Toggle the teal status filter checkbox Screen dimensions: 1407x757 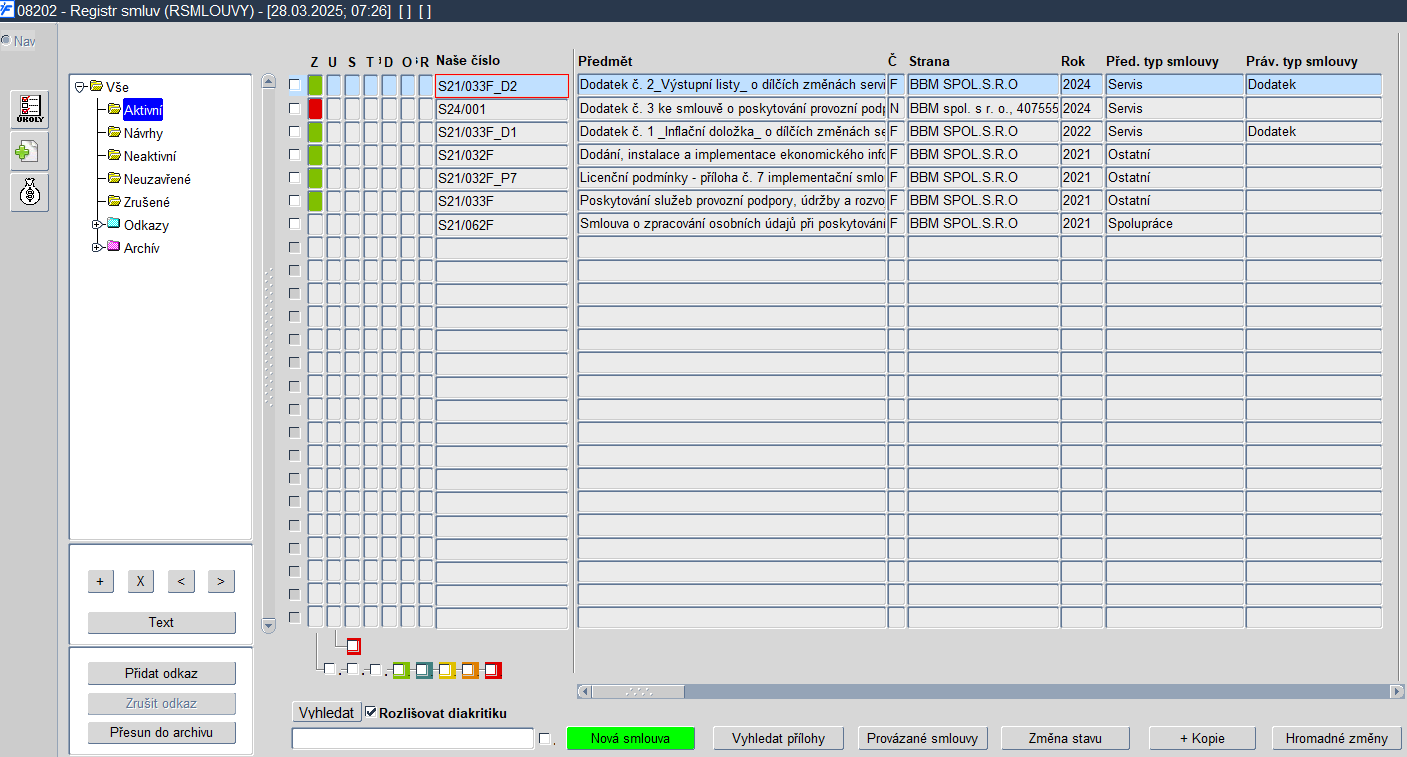pos(424,670)
